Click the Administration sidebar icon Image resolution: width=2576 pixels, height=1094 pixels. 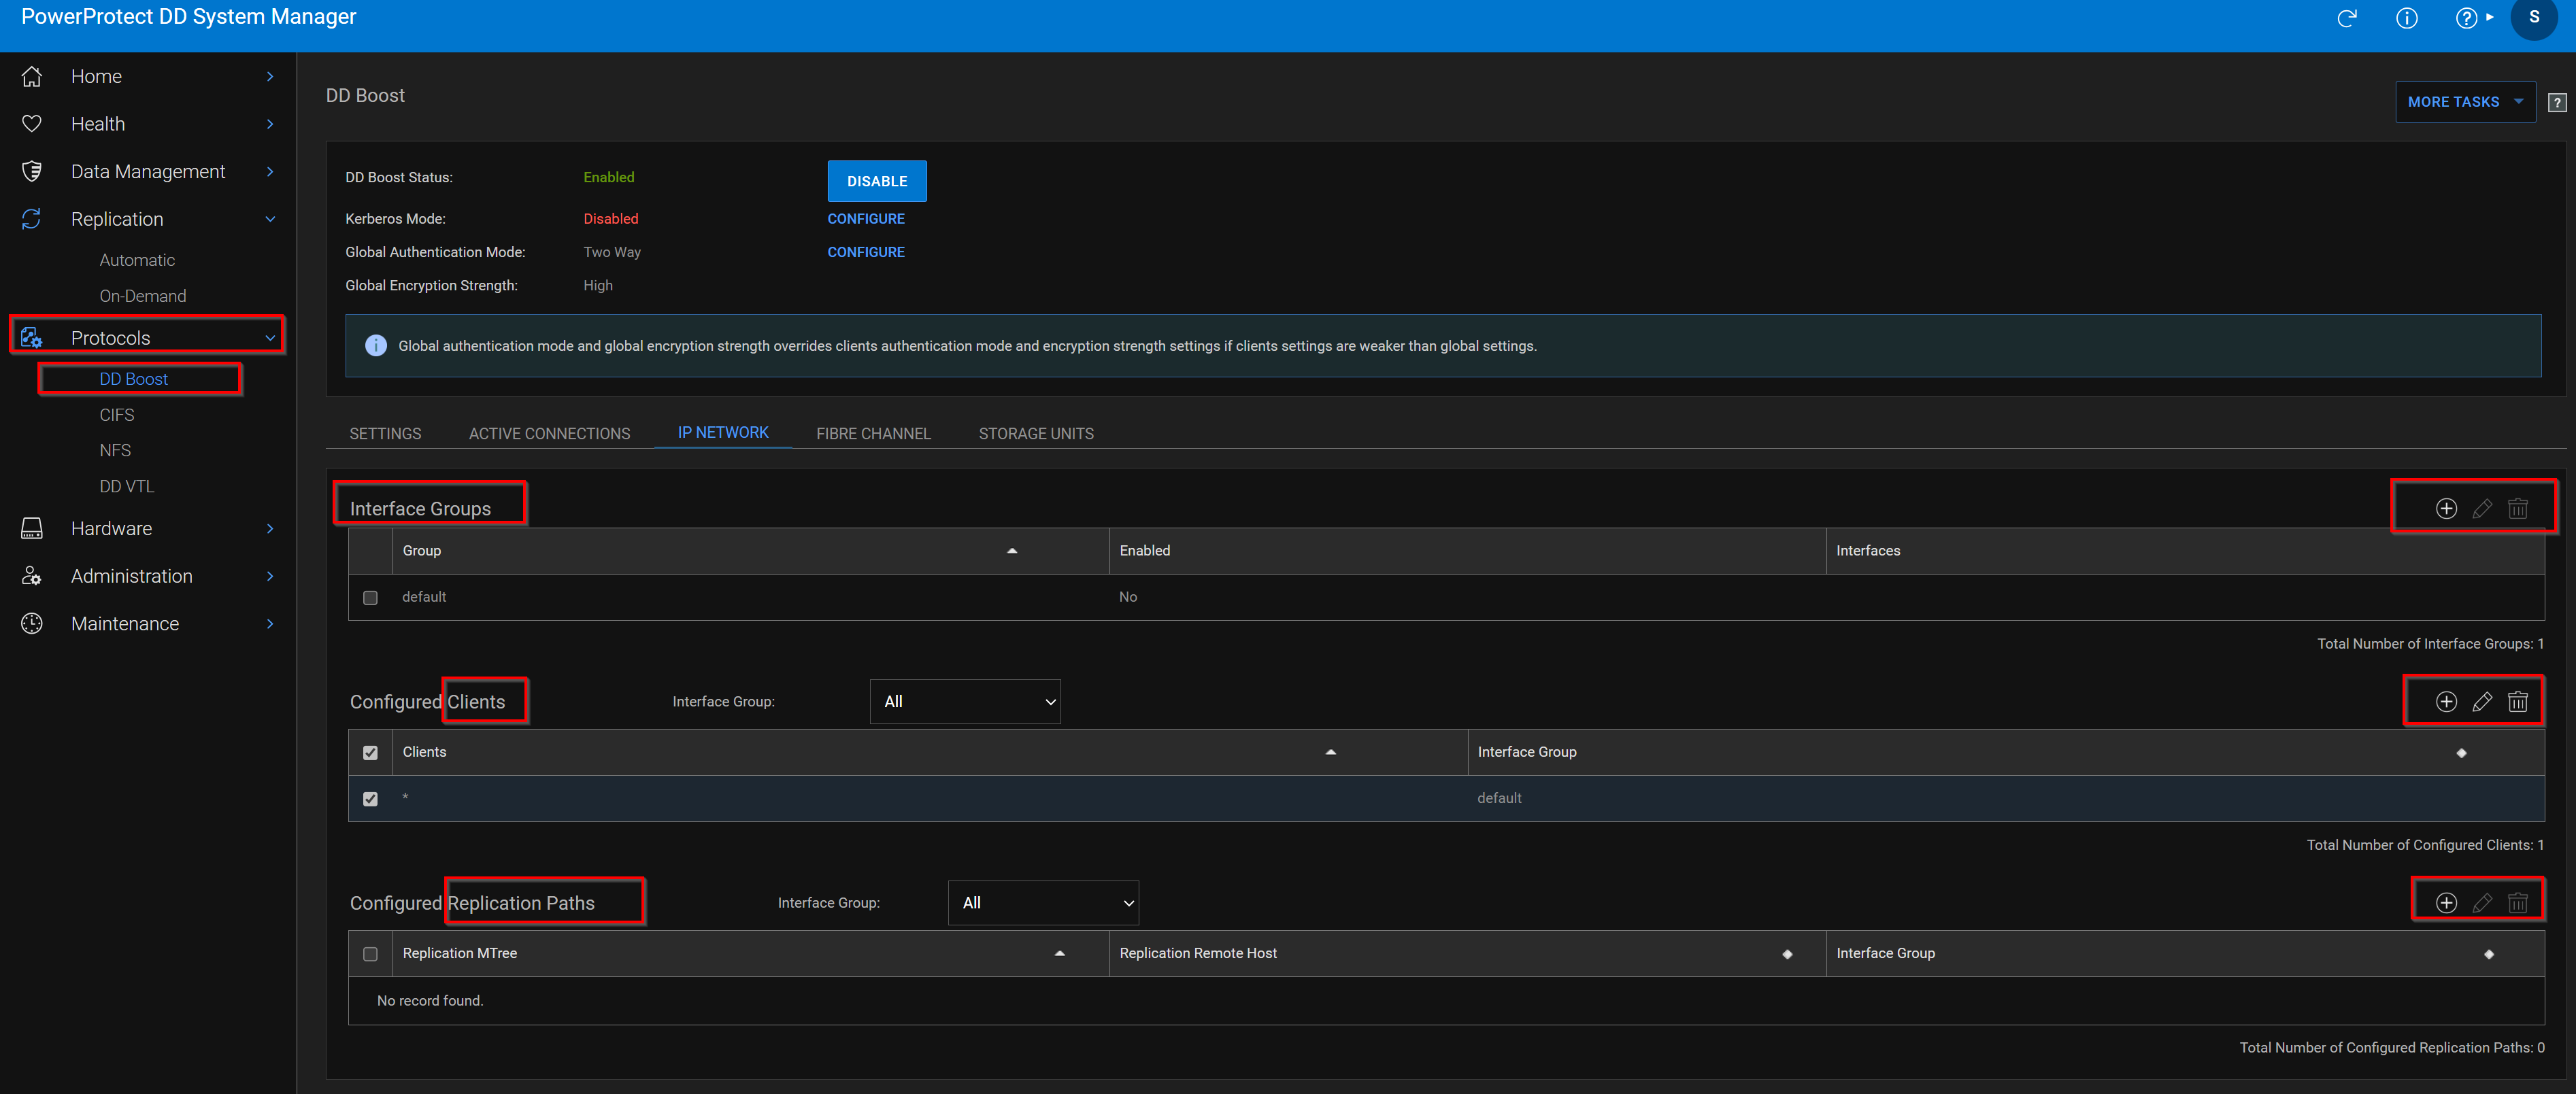pyautogui.click(x=32, y=576)
